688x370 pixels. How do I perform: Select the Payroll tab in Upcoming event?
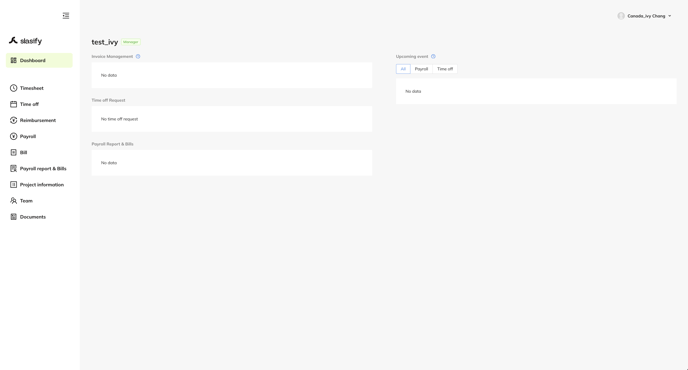point(421,69)
